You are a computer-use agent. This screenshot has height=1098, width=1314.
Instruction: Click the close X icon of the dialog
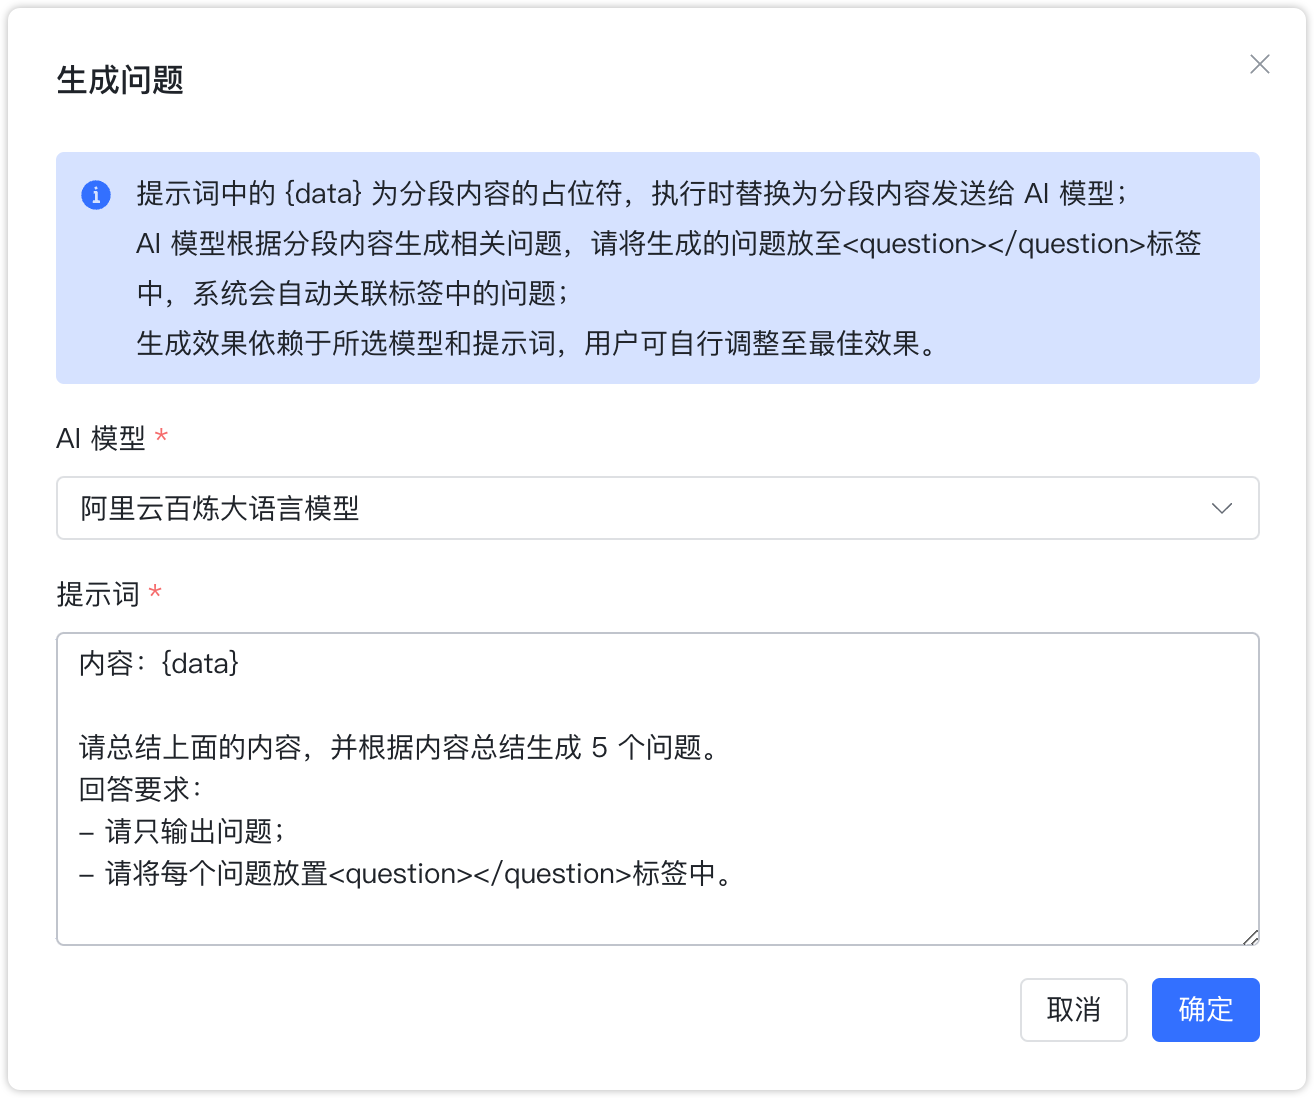coord(1259,64)
